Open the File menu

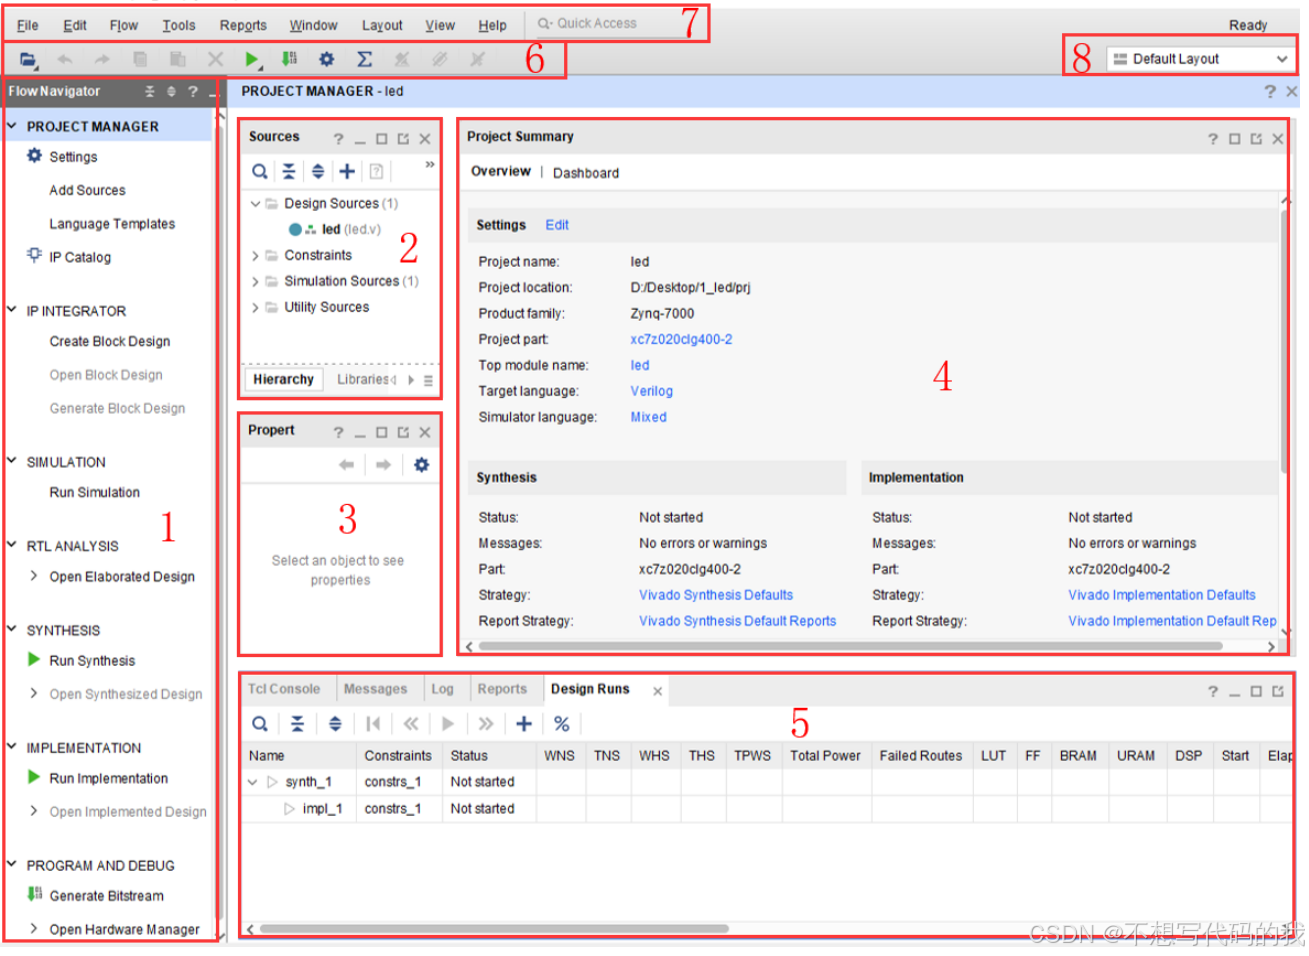tap(28, 25)
